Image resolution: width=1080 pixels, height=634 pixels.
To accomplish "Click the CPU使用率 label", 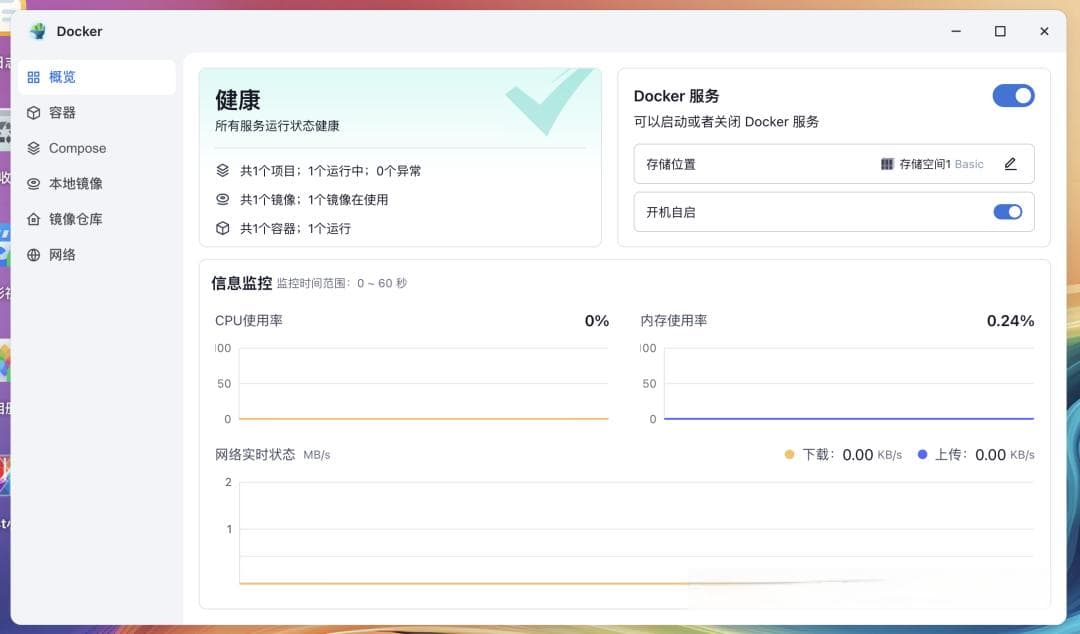I will (249, 320).
